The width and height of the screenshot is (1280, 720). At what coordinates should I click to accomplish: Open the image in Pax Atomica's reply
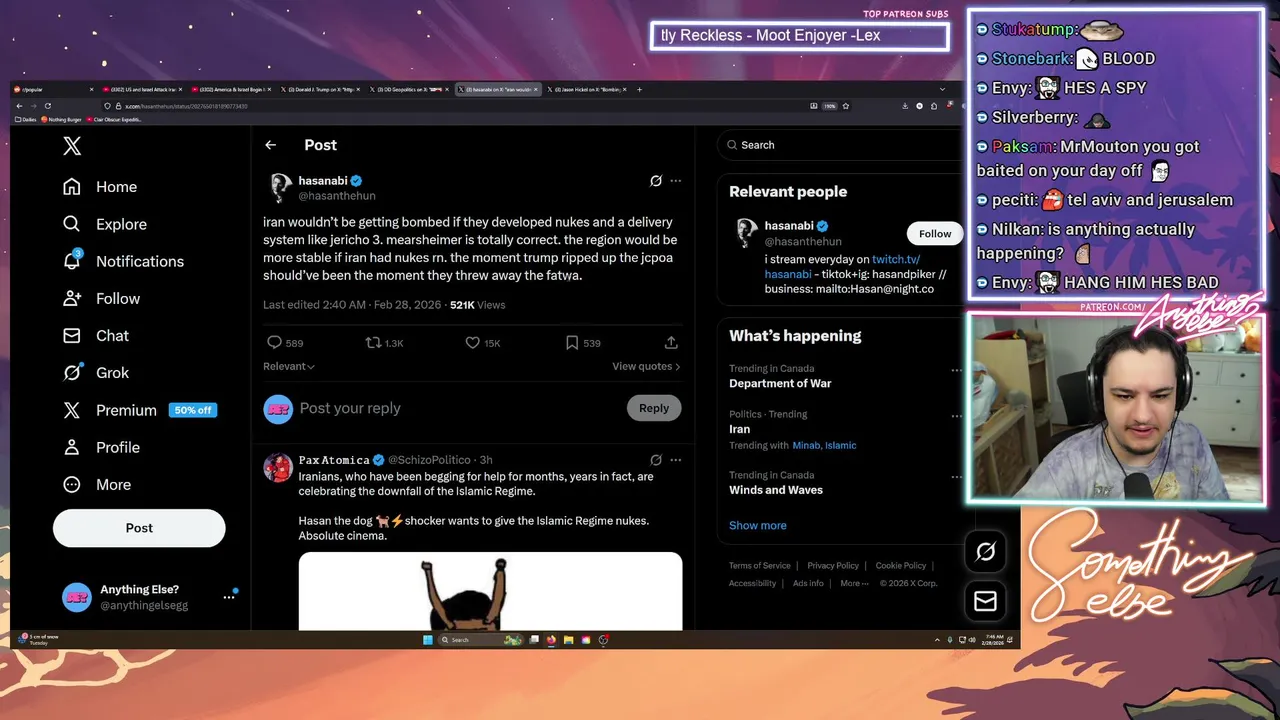point(490,591)
